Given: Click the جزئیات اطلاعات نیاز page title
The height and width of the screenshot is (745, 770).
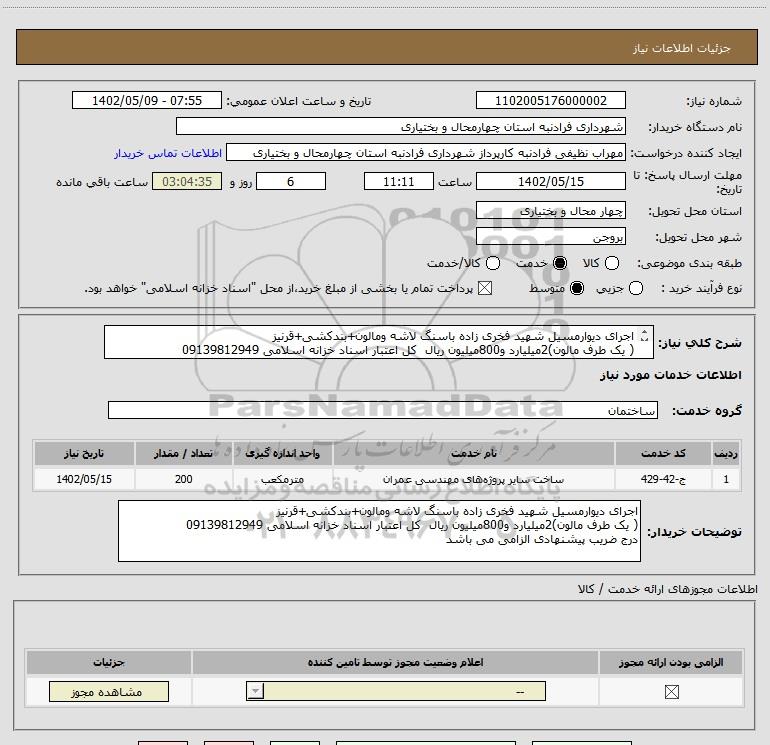Looking at the screenshot, I should (x=682, y=48).
